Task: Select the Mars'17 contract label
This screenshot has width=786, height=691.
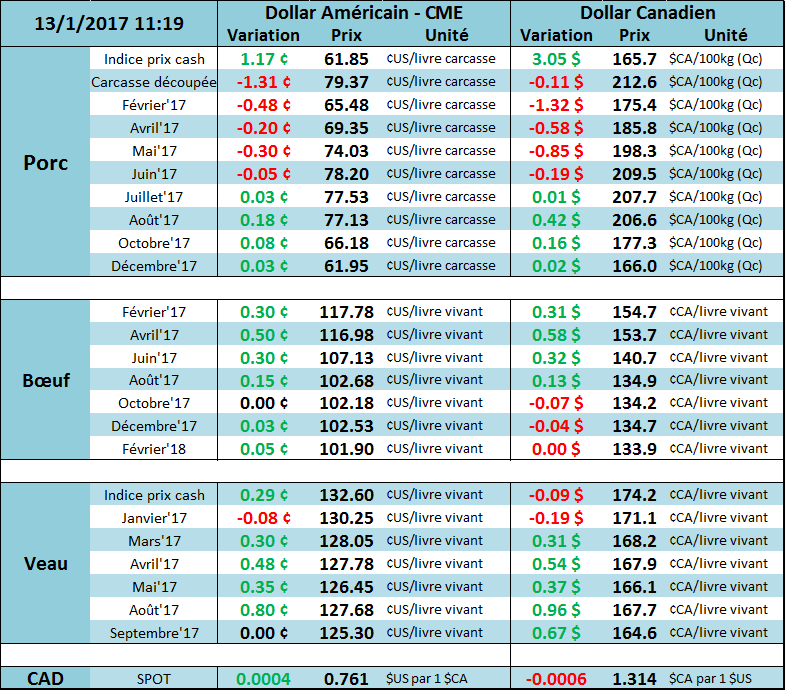Action: [x=154, y=541]
